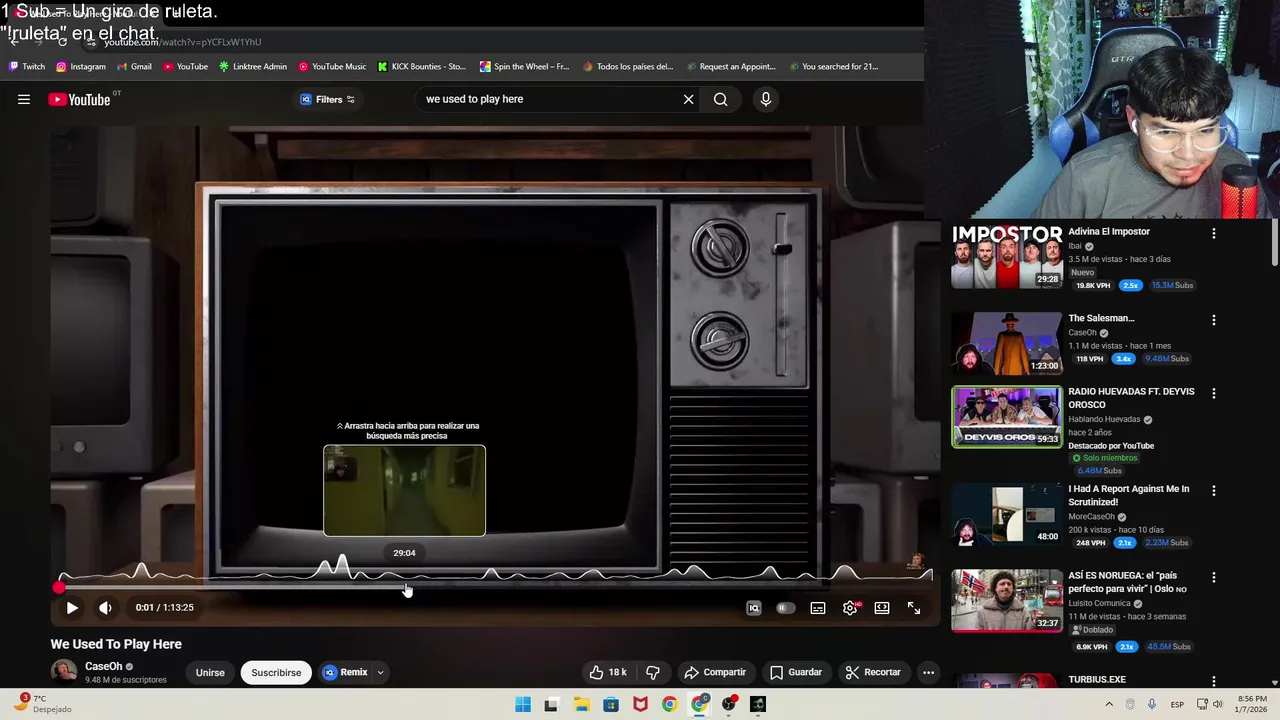Toggle the autoplay switch

[x=786, y=608]
